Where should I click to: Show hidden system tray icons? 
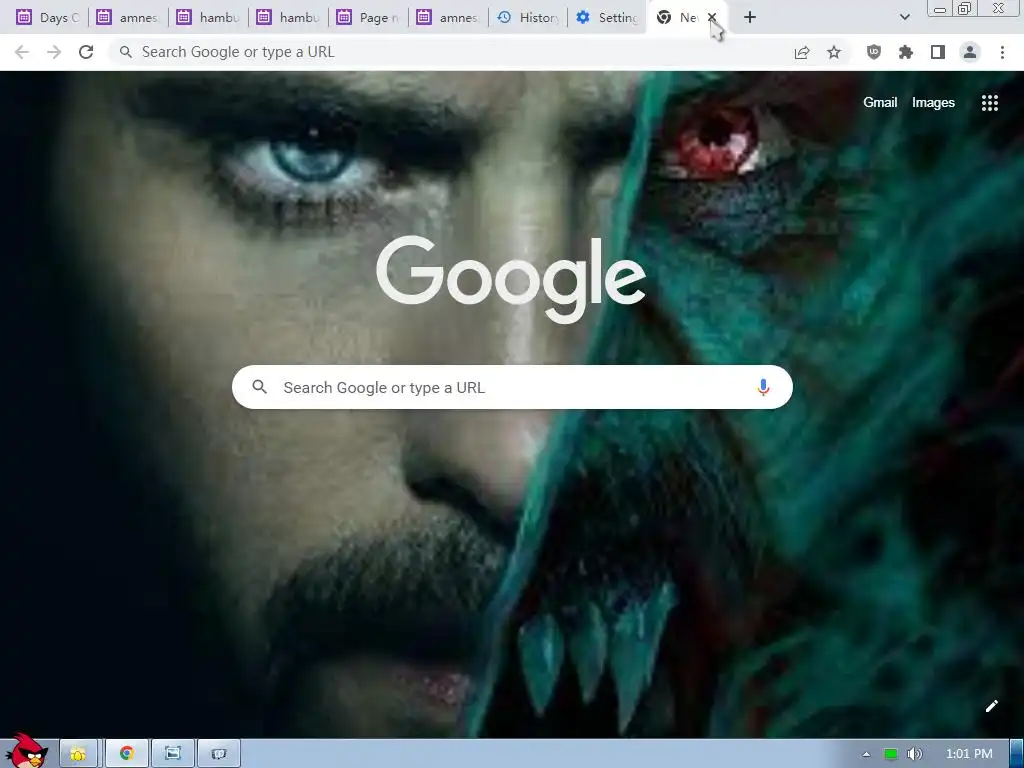pos(866,754)
